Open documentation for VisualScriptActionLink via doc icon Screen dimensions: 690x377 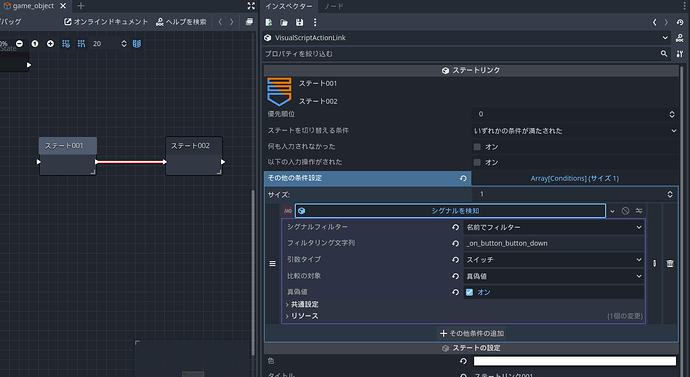click(x=680, y=38)
